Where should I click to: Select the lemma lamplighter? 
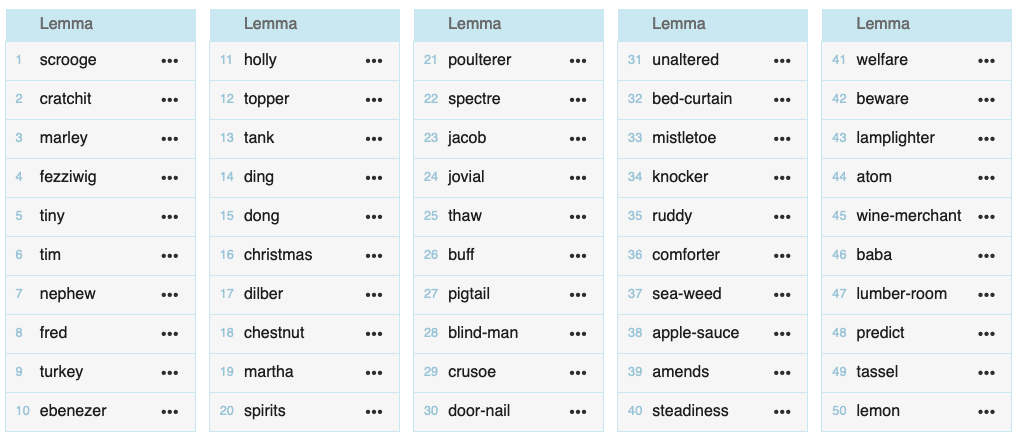(x=895, y=138)
